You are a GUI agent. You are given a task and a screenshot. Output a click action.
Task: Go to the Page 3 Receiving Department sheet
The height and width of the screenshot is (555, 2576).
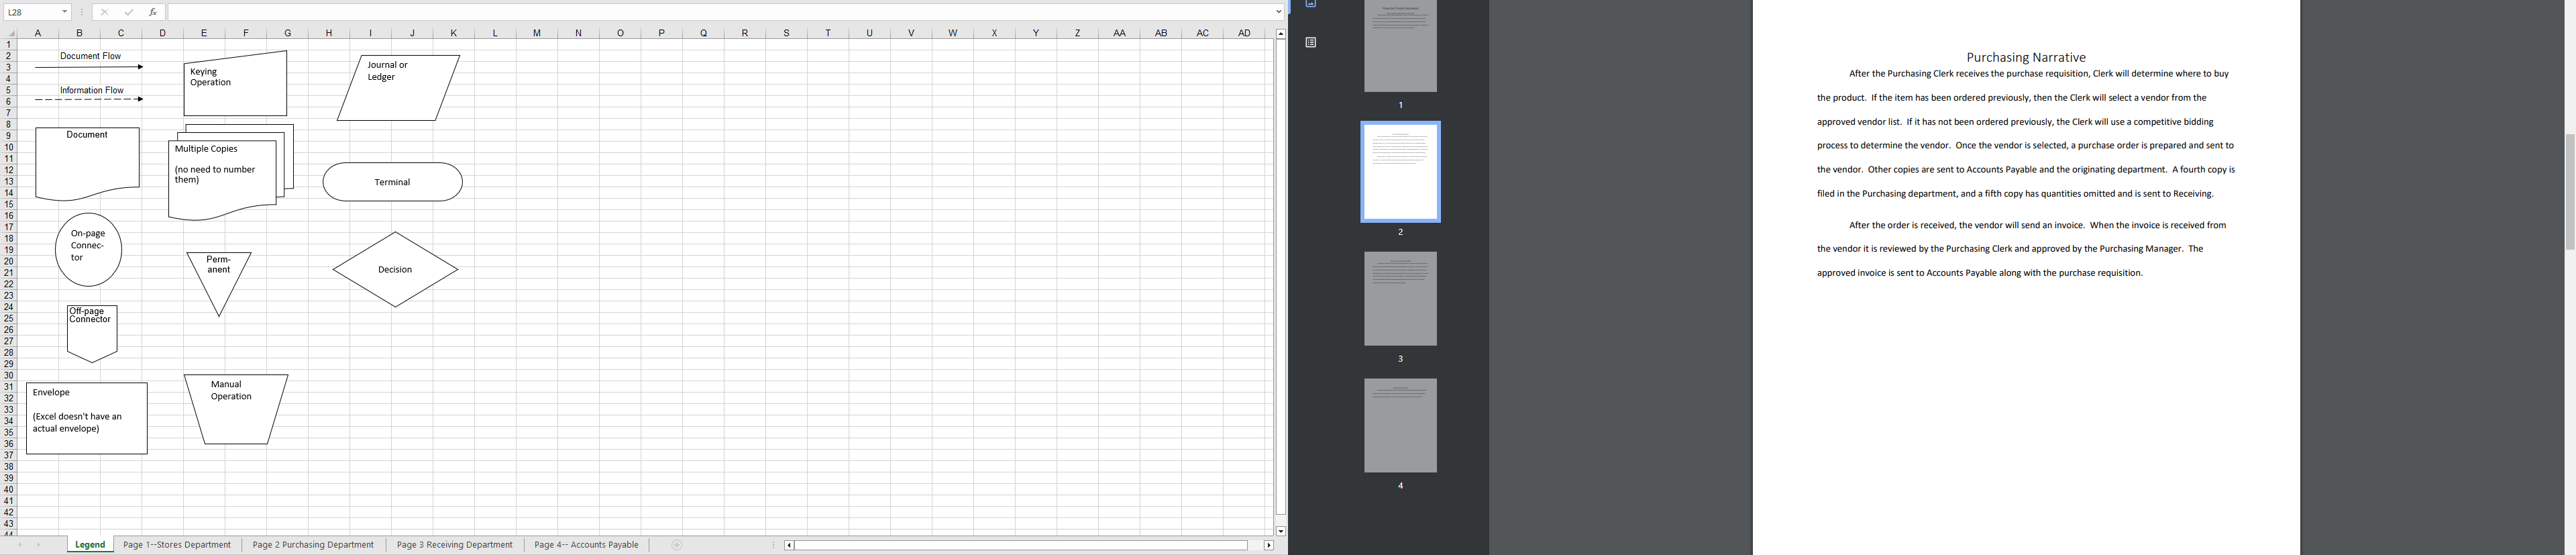coord(454,545)
